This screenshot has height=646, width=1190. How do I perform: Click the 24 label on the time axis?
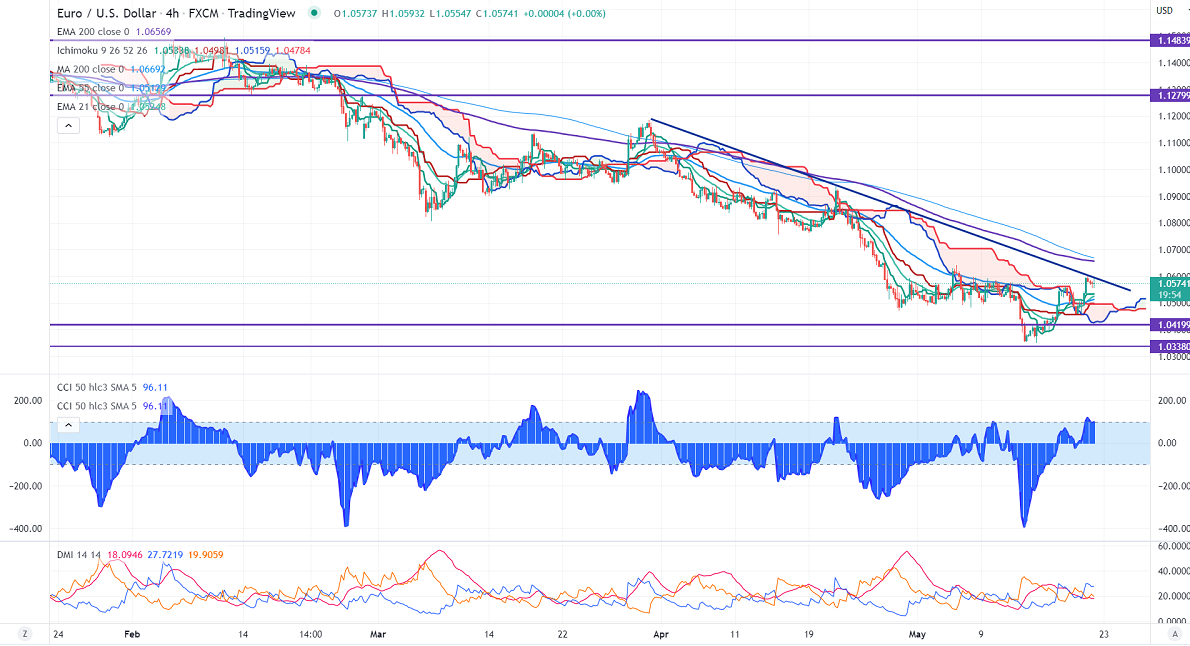click(x=58, y=634)
